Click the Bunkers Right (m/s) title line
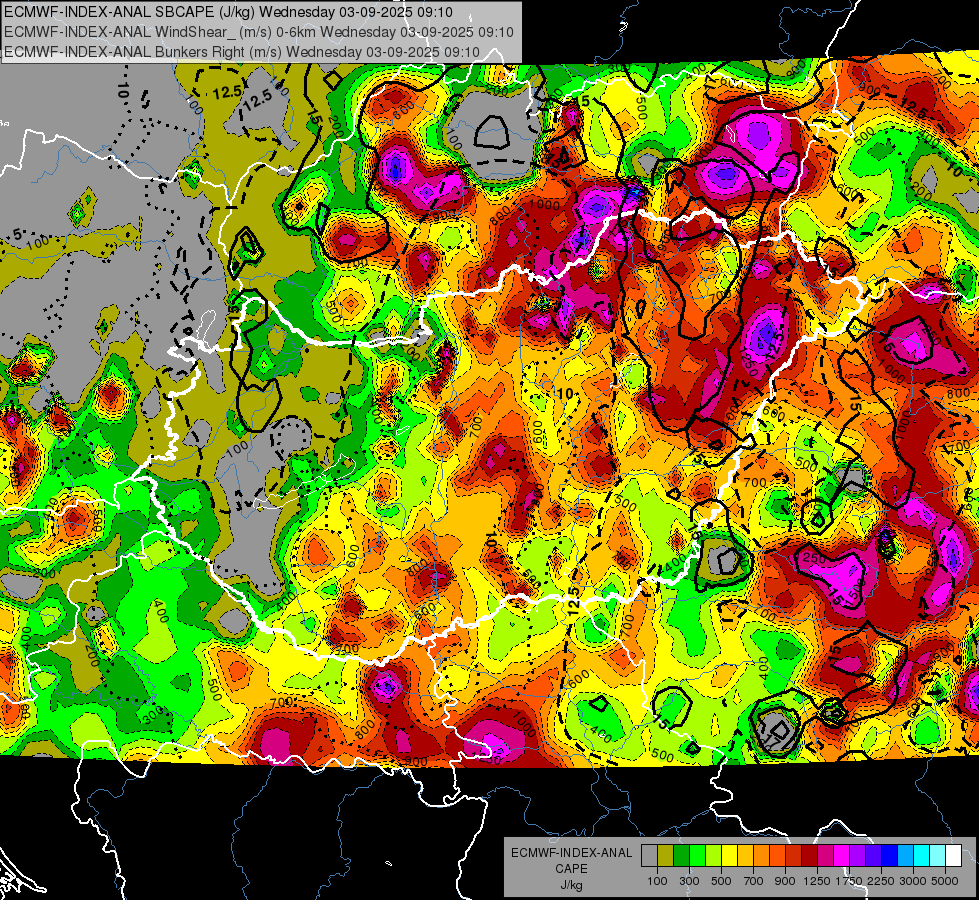The image size is (979, 900). pos(242,52)
